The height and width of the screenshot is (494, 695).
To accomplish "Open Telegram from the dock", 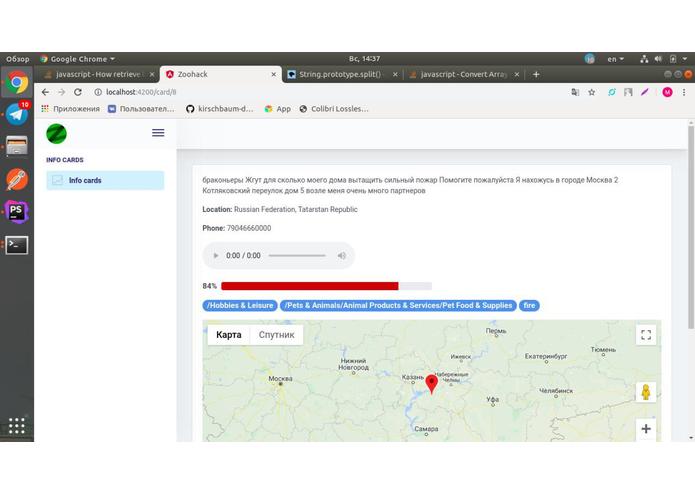I will pyautogui.click(x=17, y=114).
